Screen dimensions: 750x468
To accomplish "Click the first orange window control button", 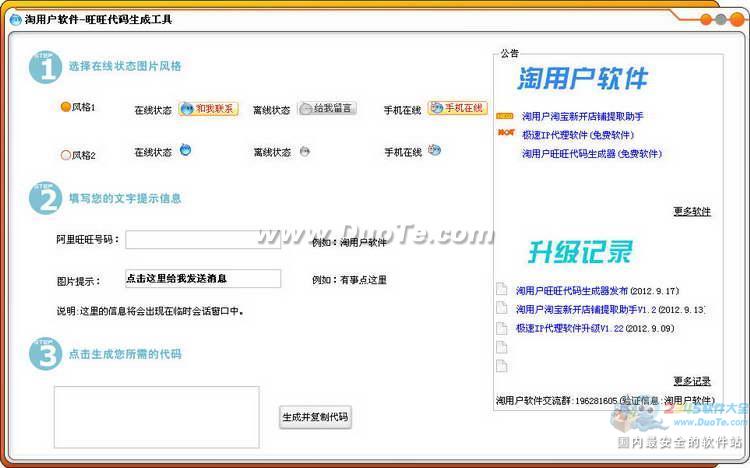I will [706, 20].
